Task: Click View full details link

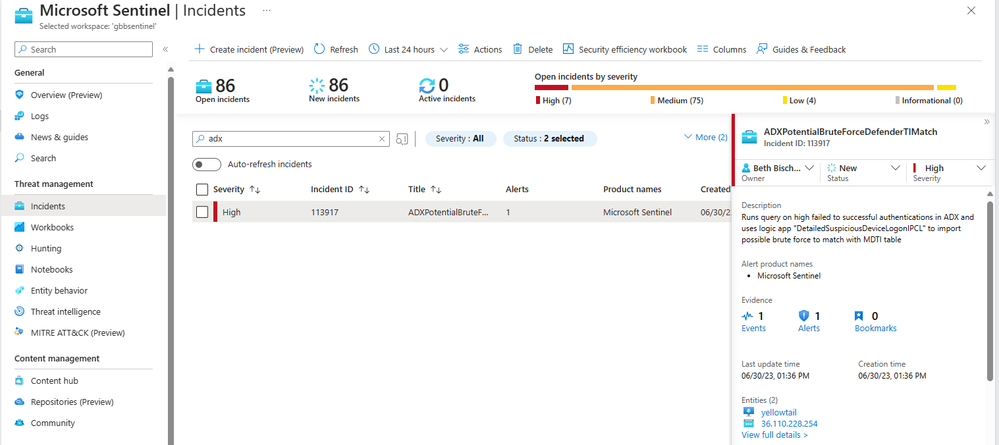Action: (x=775, y=435)
